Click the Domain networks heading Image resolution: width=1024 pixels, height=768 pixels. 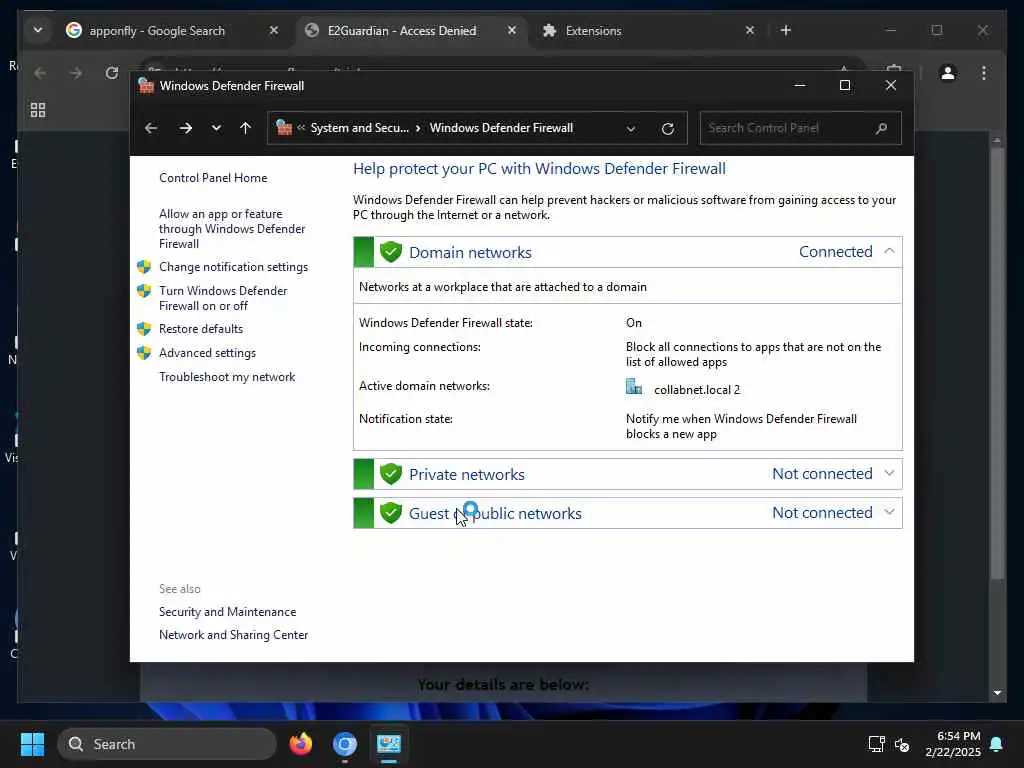click(x=470, y=252)
